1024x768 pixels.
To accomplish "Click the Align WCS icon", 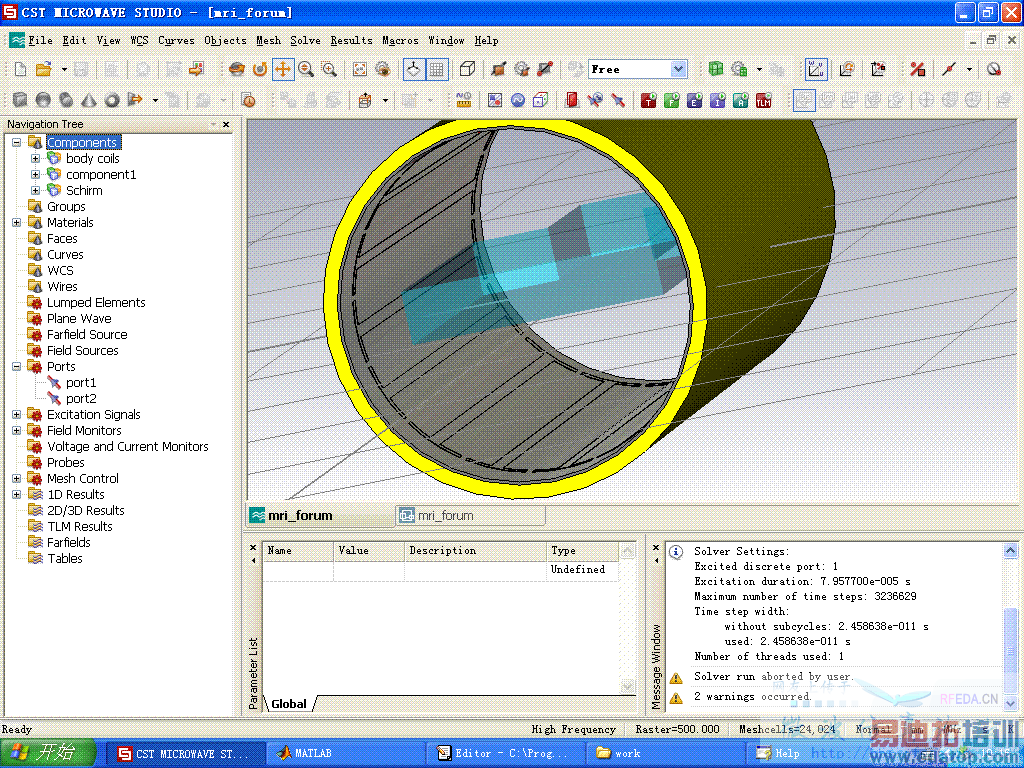I will point(878,69).
